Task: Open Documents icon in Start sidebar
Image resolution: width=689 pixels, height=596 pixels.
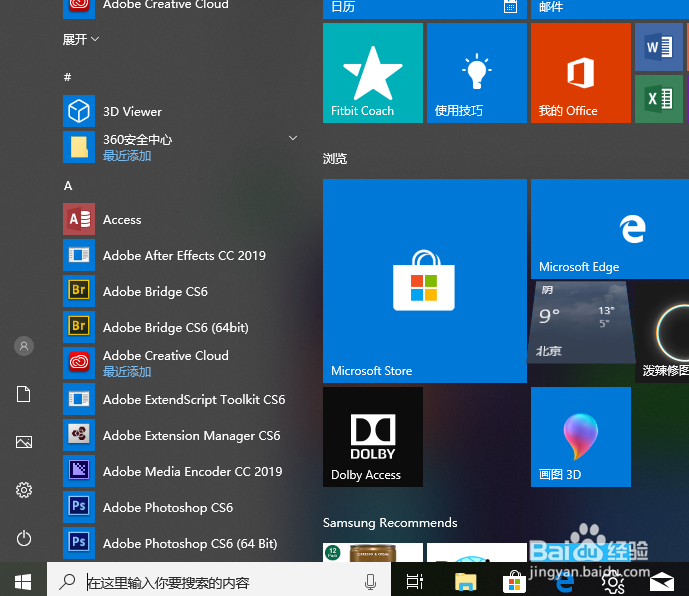Action: [x=24, y=394]
